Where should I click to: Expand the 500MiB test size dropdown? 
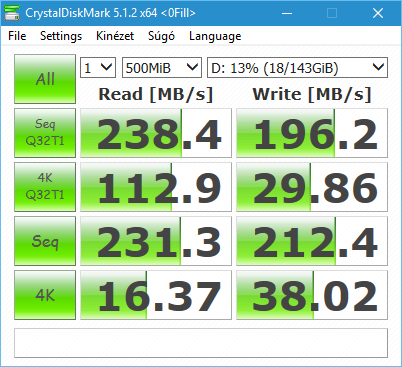[x=162, y=68]
